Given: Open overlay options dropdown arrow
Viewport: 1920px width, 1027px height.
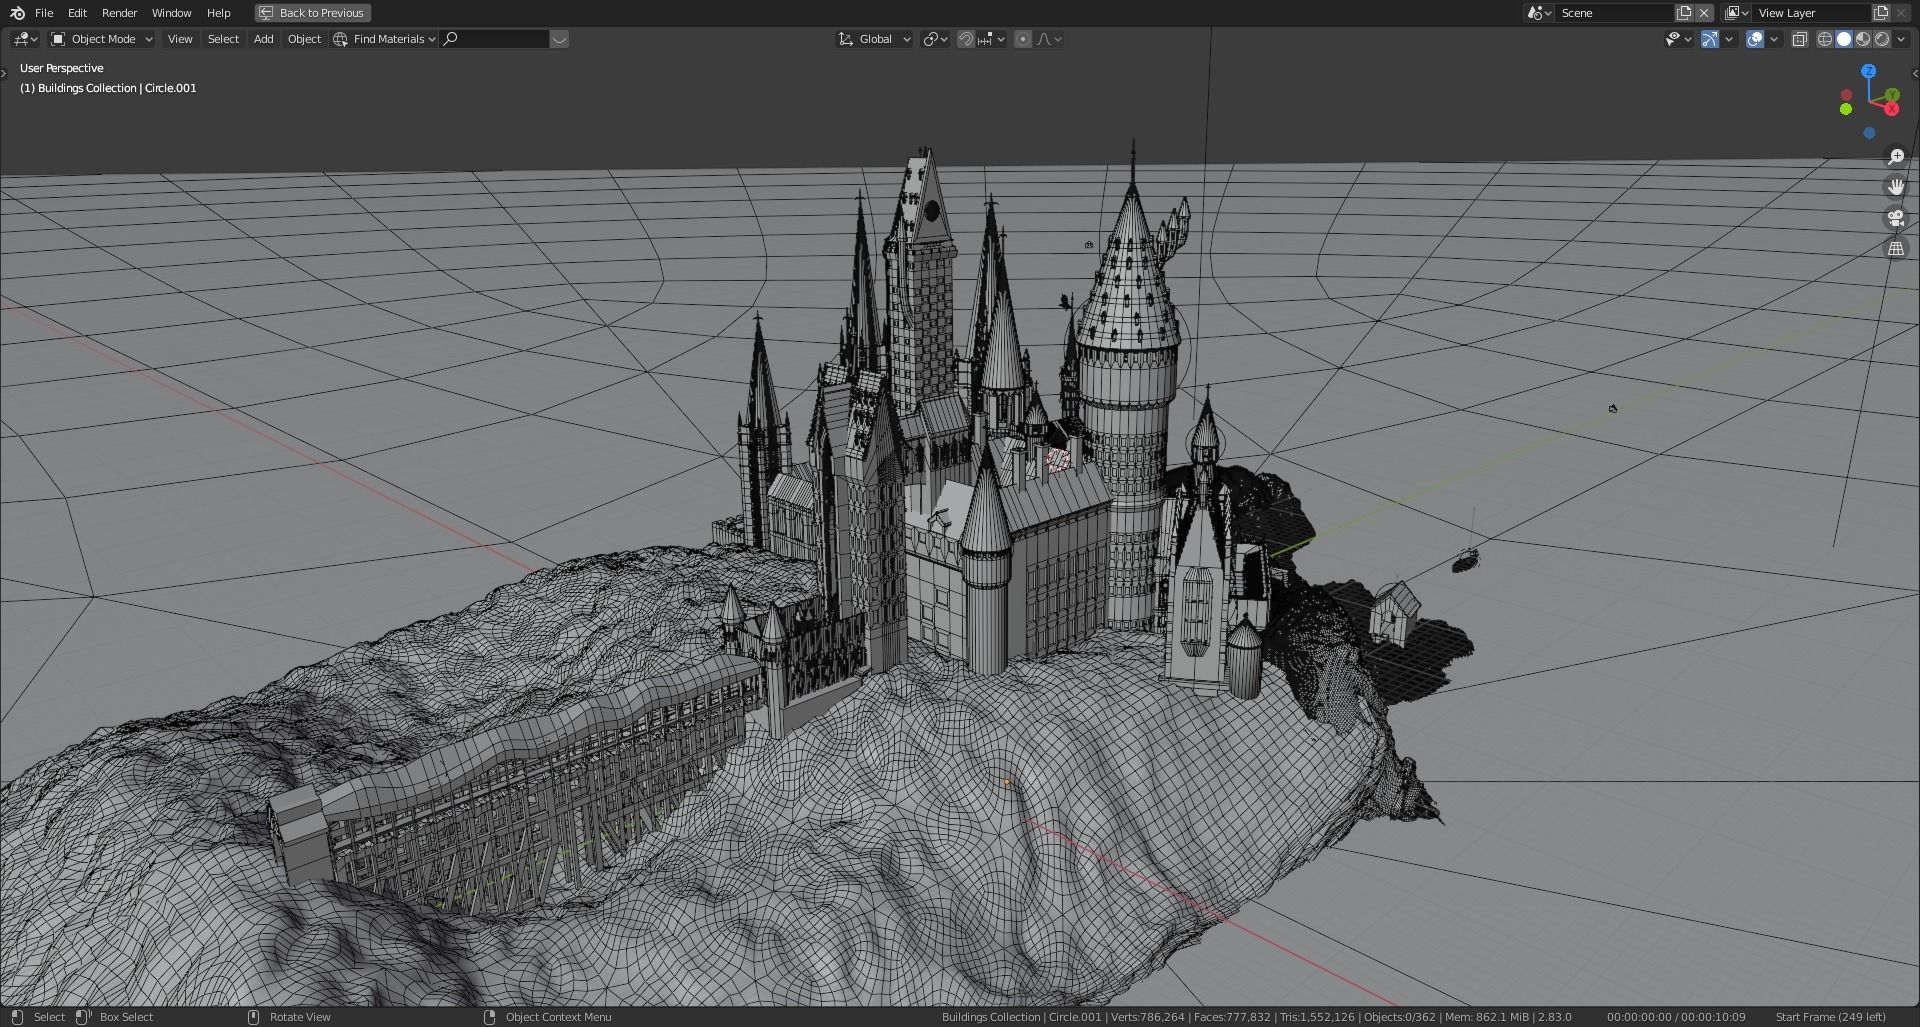Looking at the screenshot, I should [x=1774, y=39].
